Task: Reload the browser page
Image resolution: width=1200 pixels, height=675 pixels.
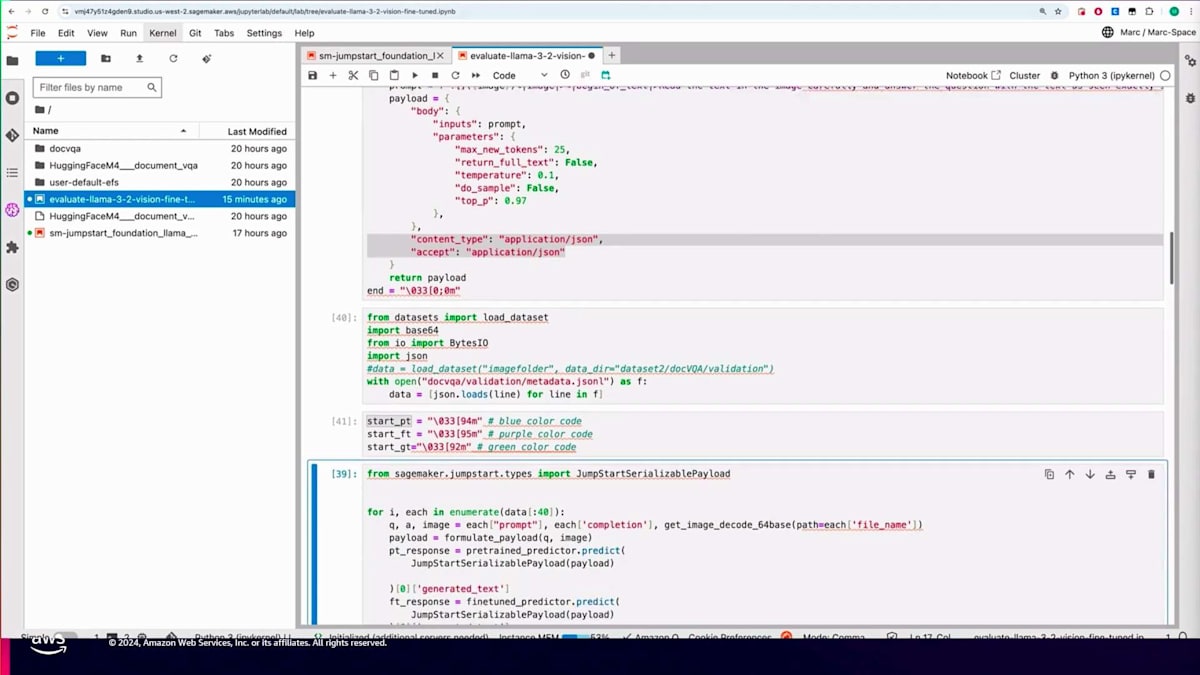Action: coord(45,12)
